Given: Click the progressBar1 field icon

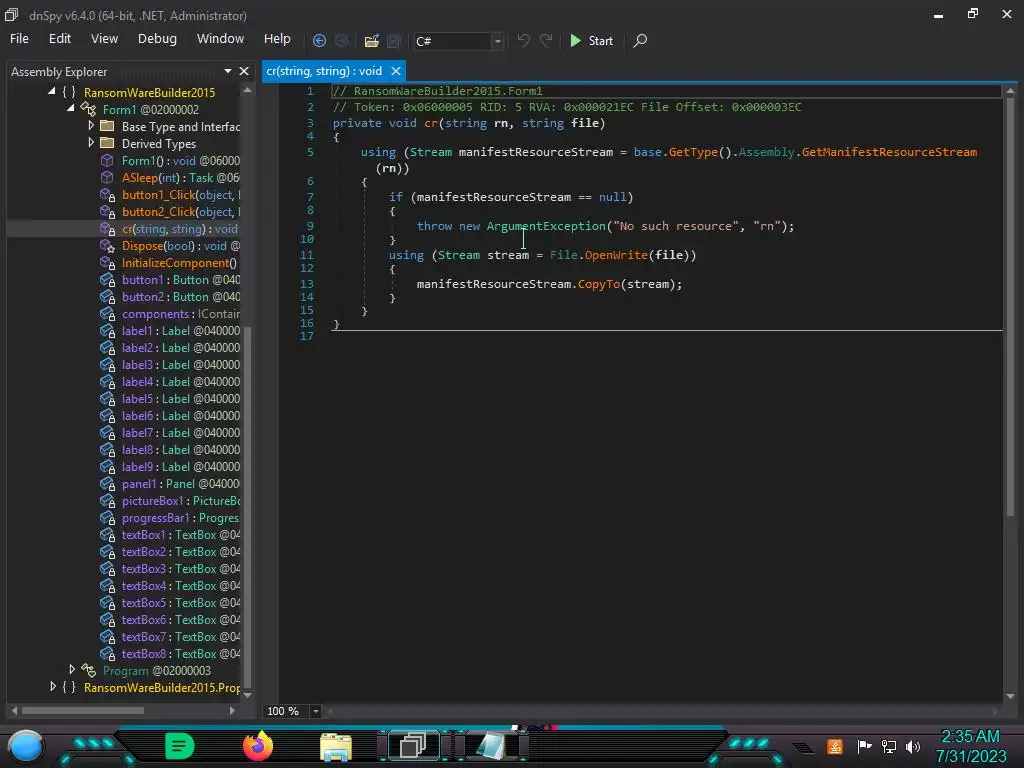Looking at the screenshot, I should click(x=107, y=517).
